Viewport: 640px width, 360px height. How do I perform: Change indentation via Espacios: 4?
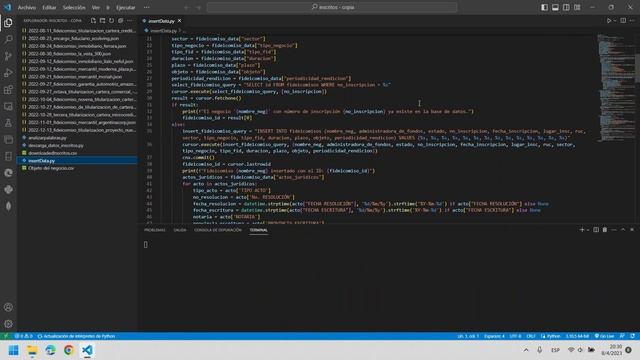[x=494, y=336]
